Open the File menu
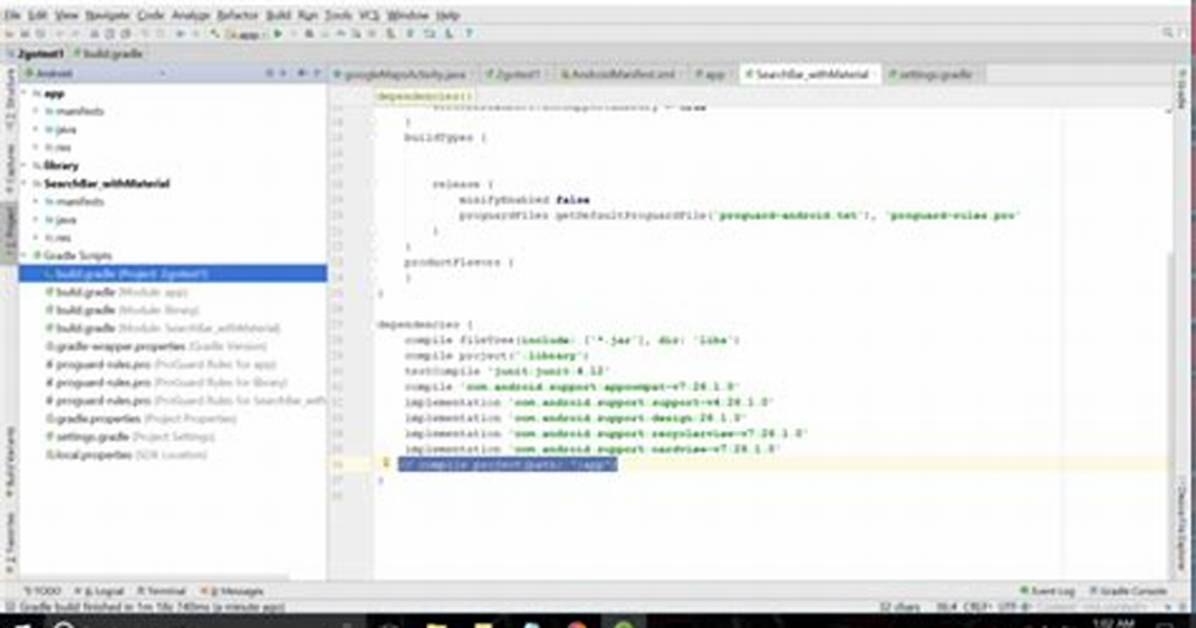The image size is (1196, 628). (11, 15)
